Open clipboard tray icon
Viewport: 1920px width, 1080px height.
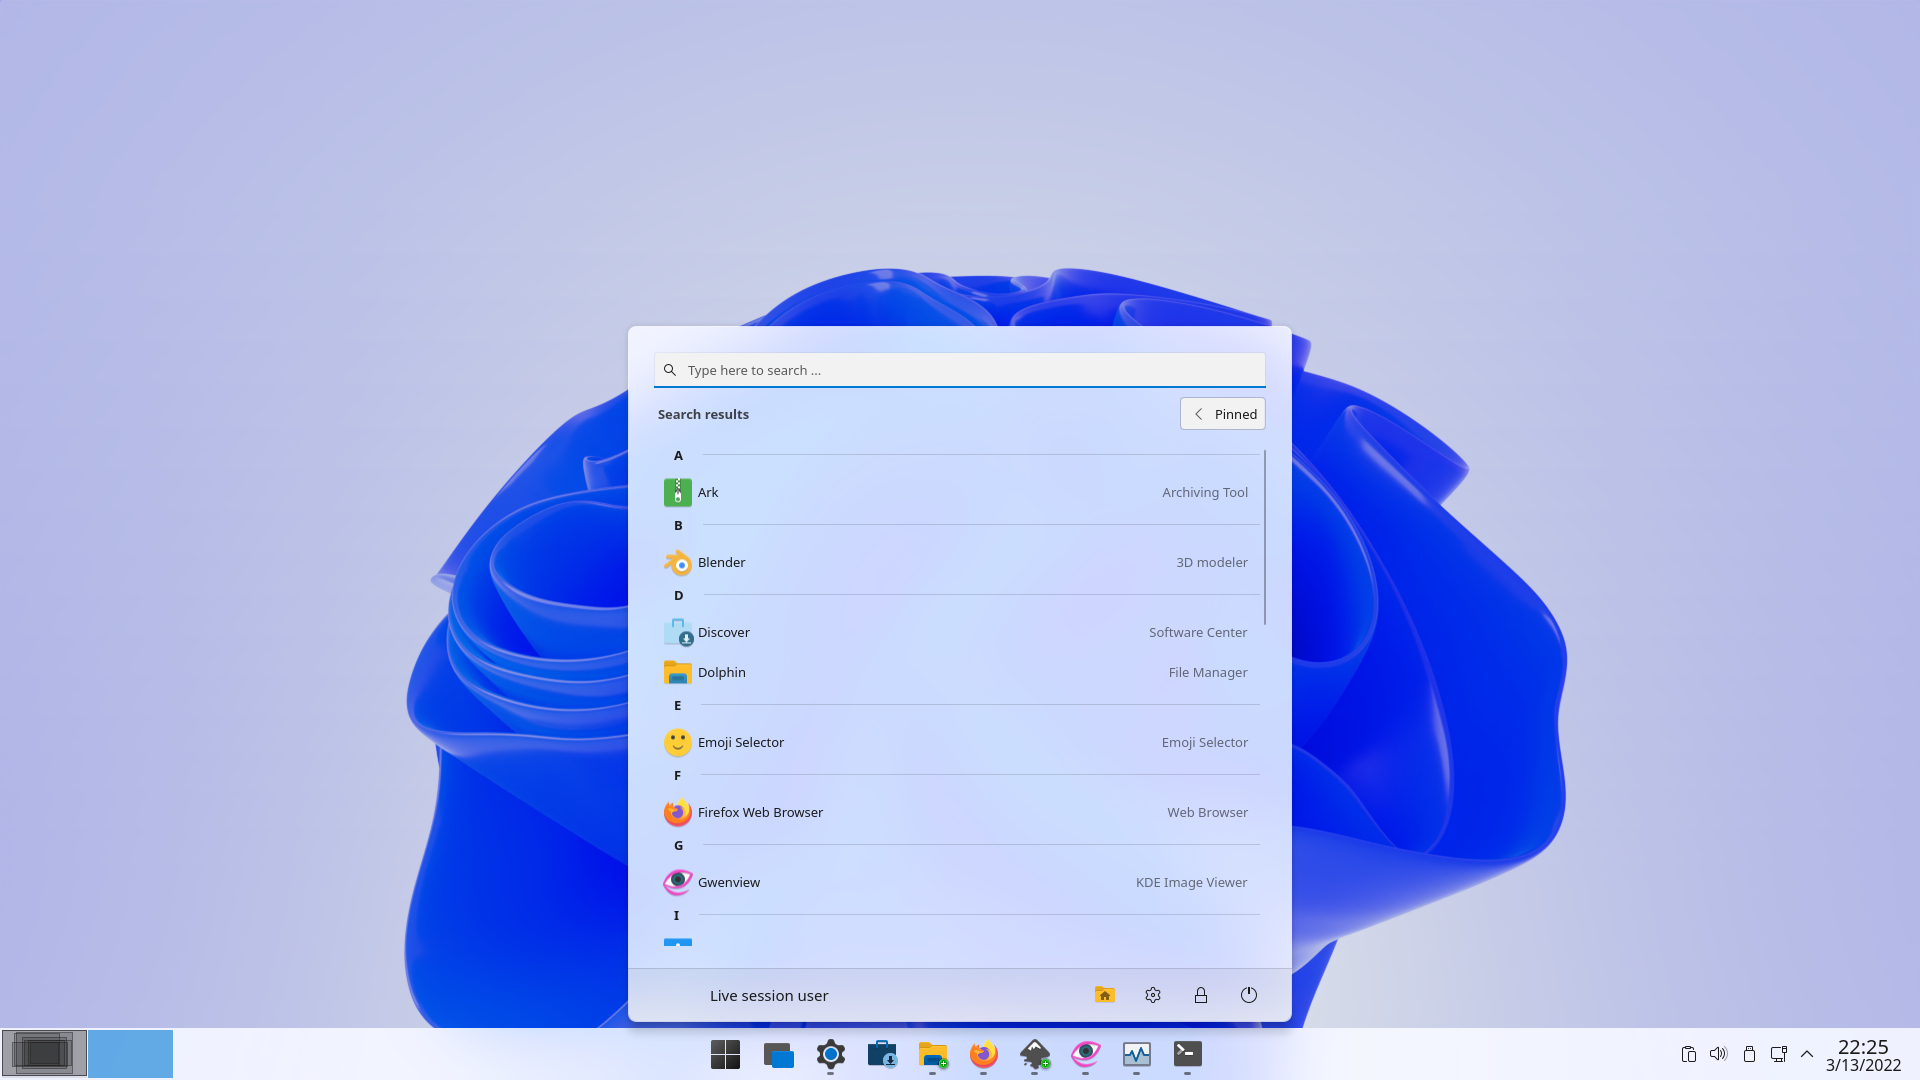point(1688,1054)
